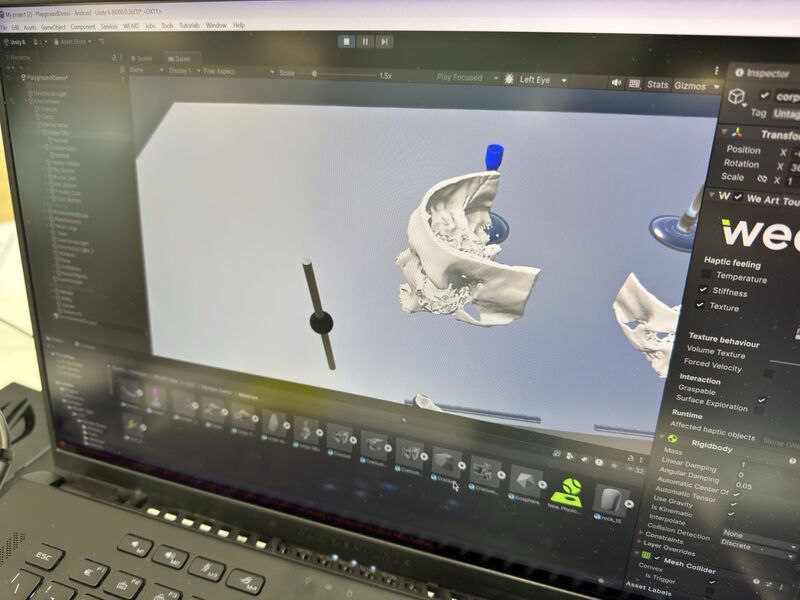Pause the running game
Viewport: 800px width, 600px height.
(x=366, y=41)
